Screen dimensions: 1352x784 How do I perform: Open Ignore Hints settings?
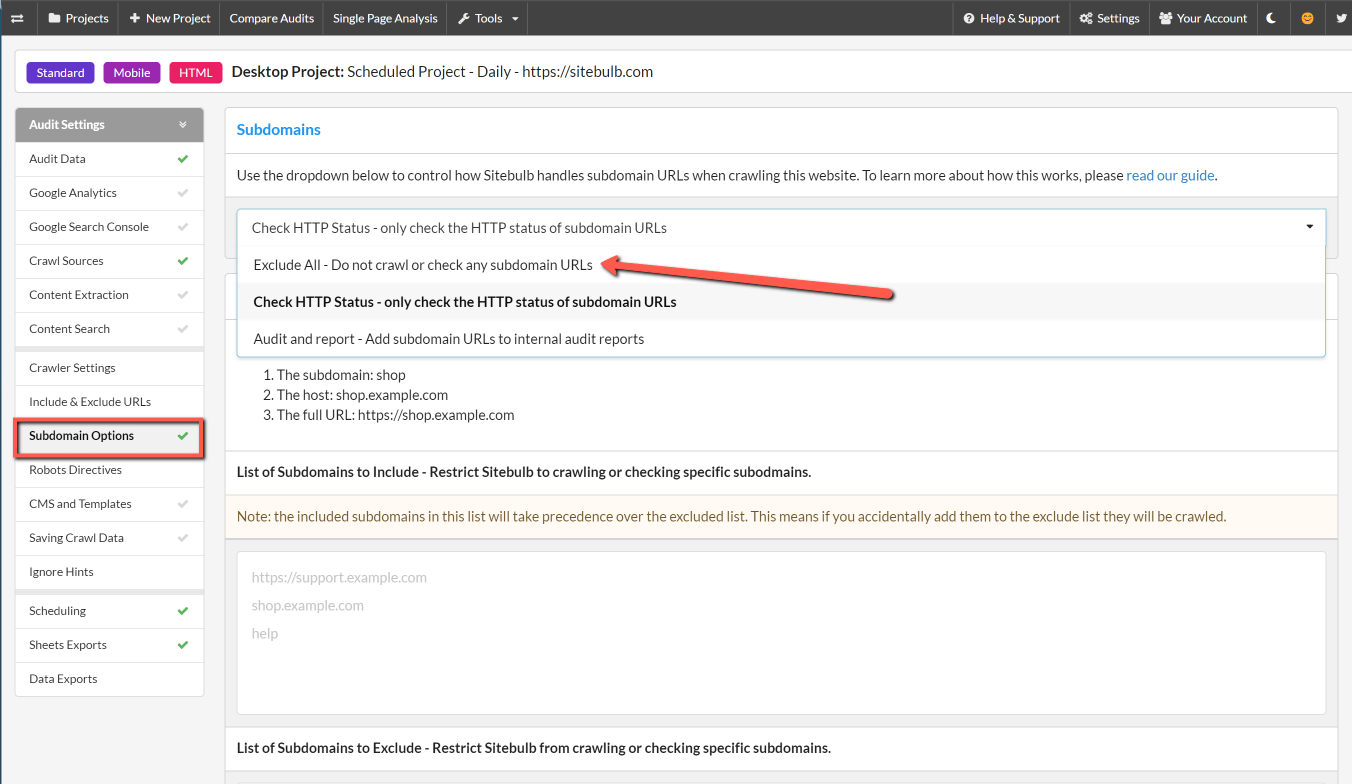[x=109, y=572]
